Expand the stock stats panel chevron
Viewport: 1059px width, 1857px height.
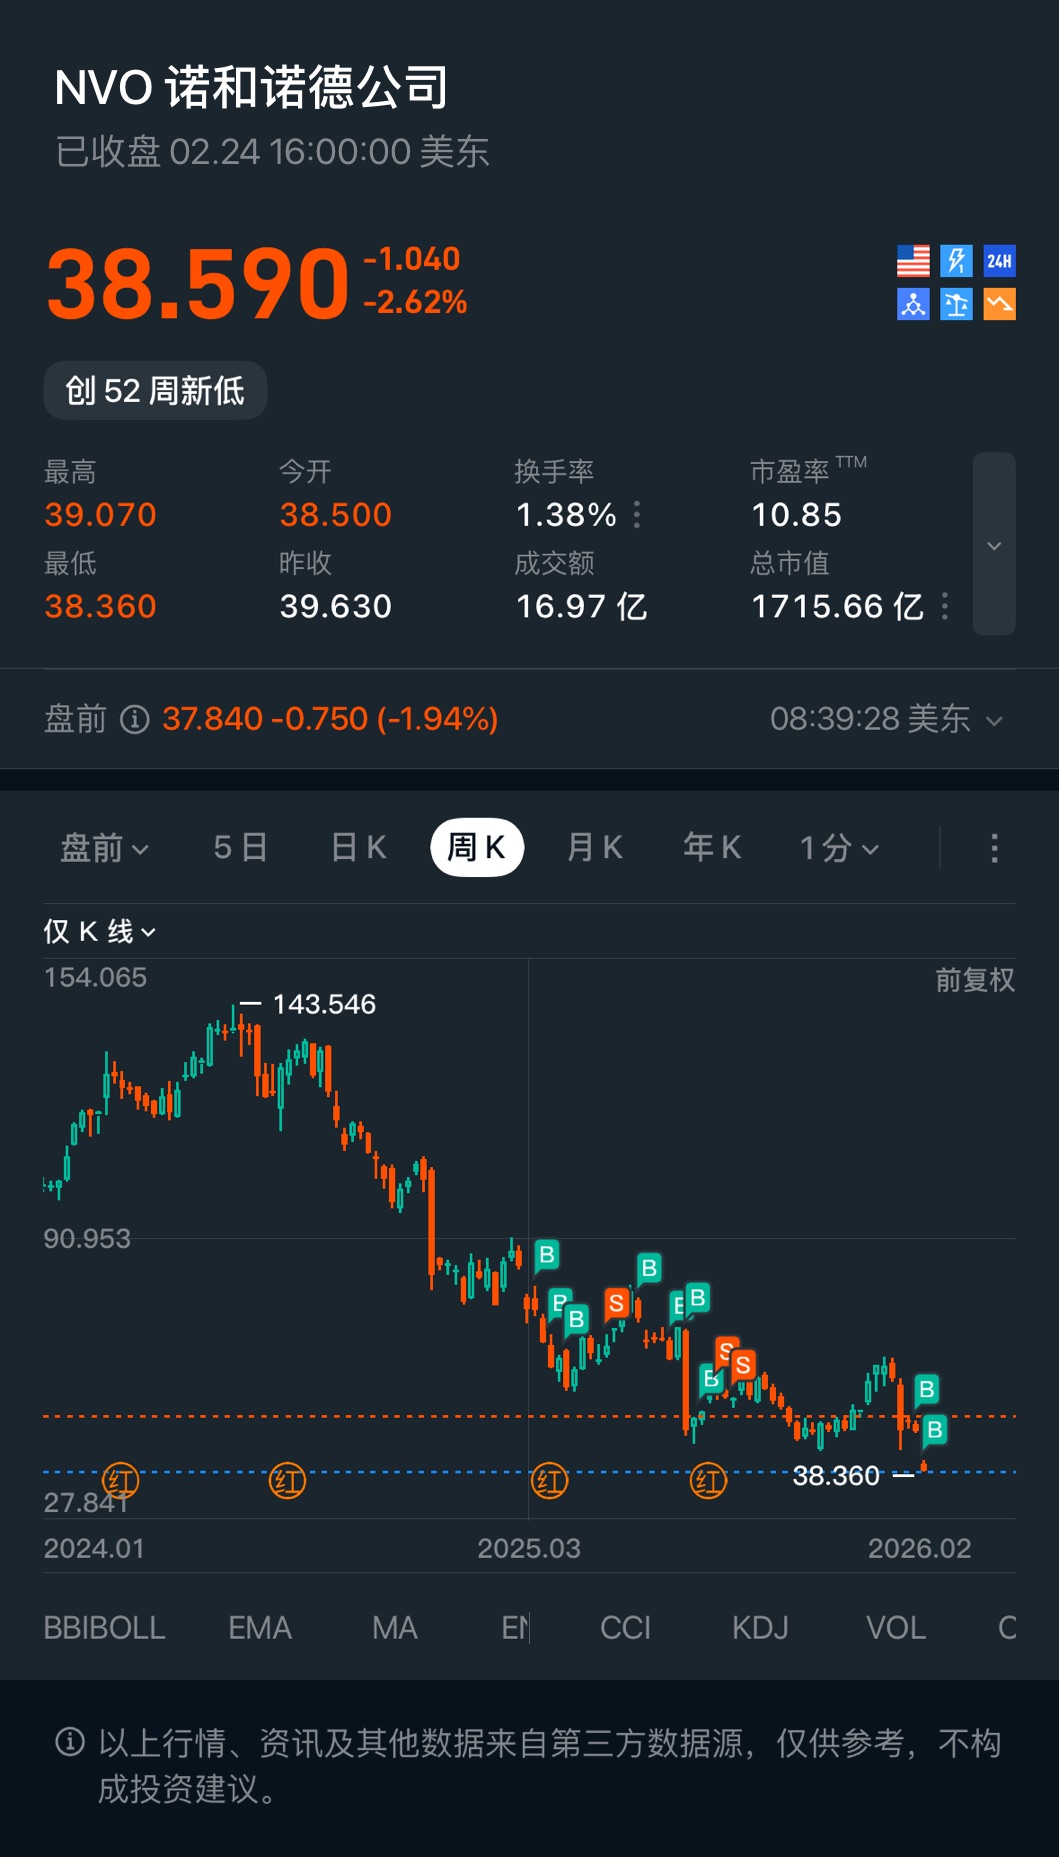pyautogui.click(x=994, y=545)
